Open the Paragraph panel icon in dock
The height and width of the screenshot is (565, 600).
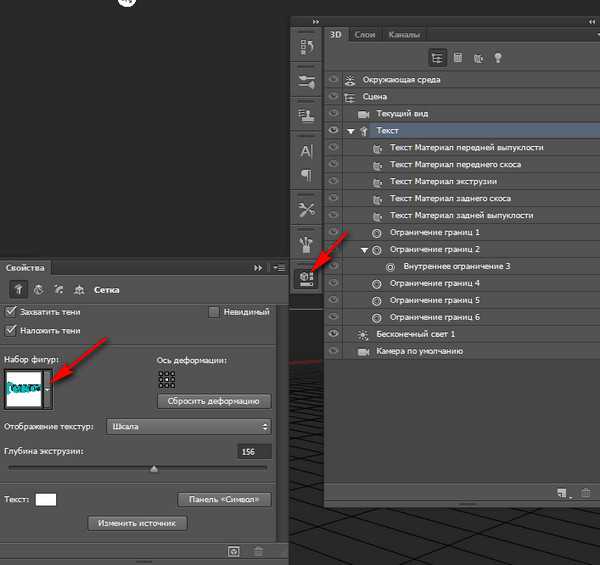tap(307, 176)
